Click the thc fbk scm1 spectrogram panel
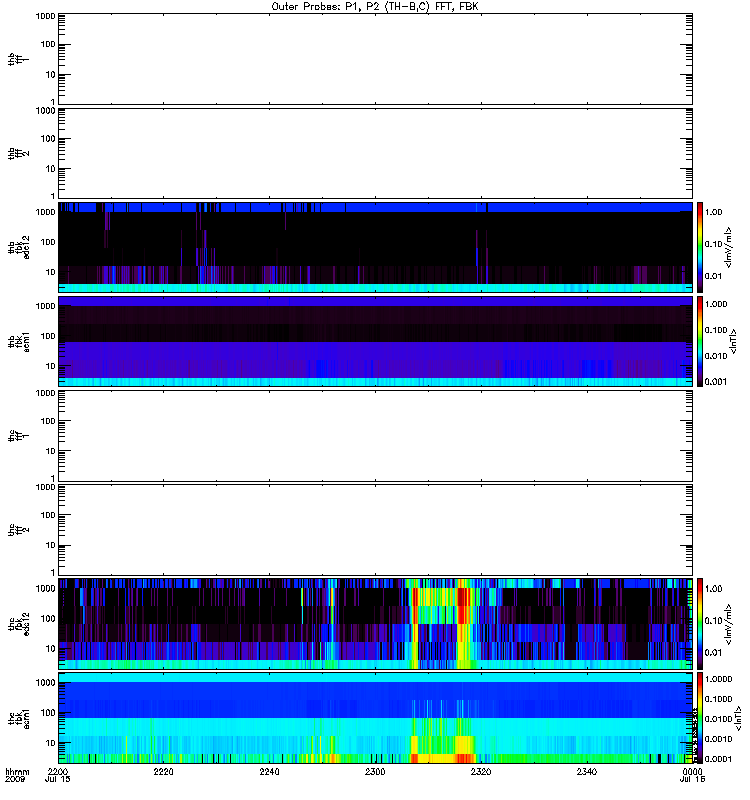This screenshot has width=750, height=800. point(375,718)
